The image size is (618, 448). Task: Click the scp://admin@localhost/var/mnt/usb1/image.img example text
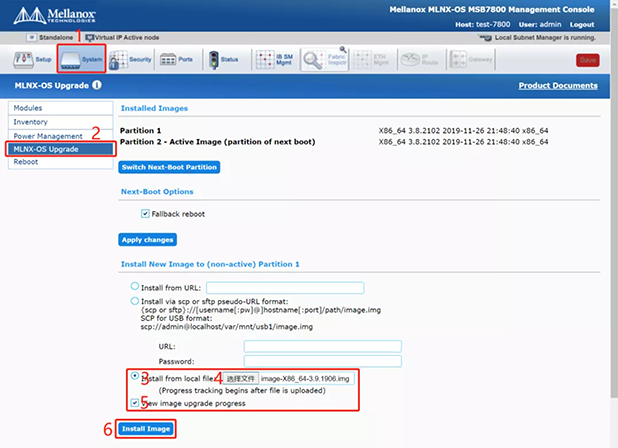227,327
